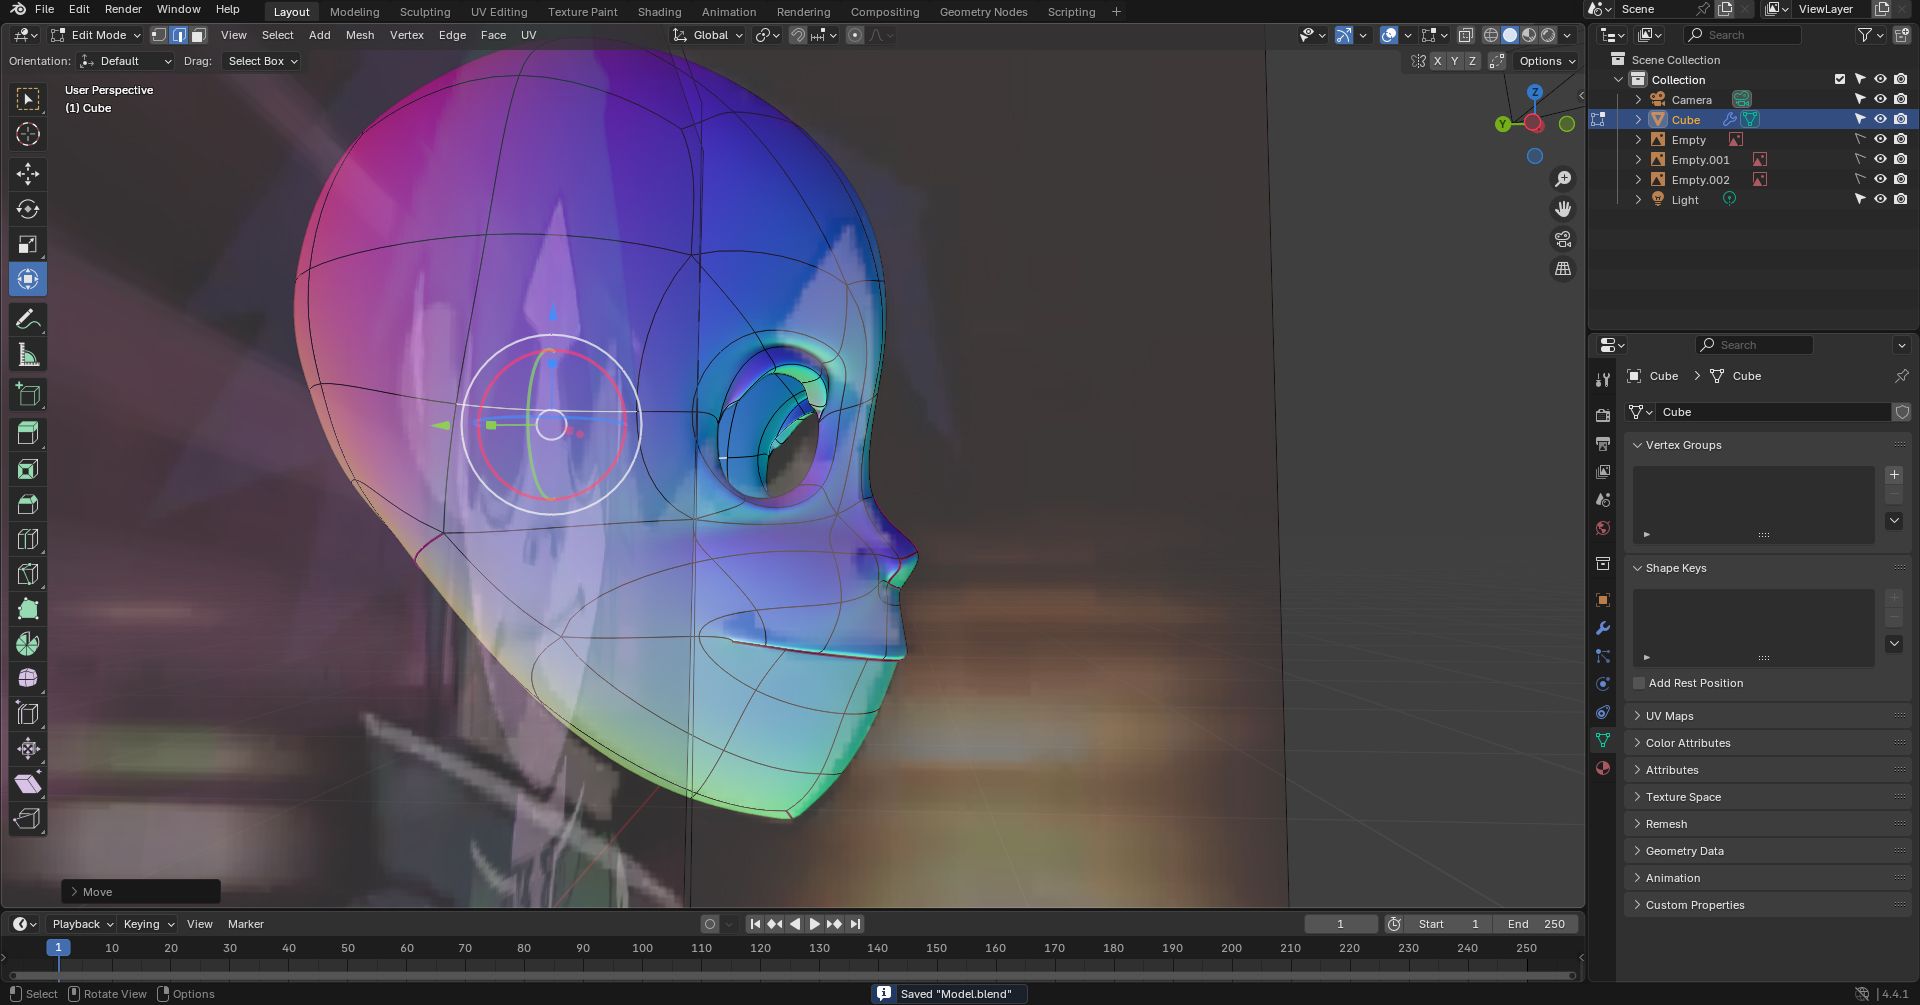Select the Move tool in toolbar
This screenshot has width=1920, height=1005.
pos(28,174)
